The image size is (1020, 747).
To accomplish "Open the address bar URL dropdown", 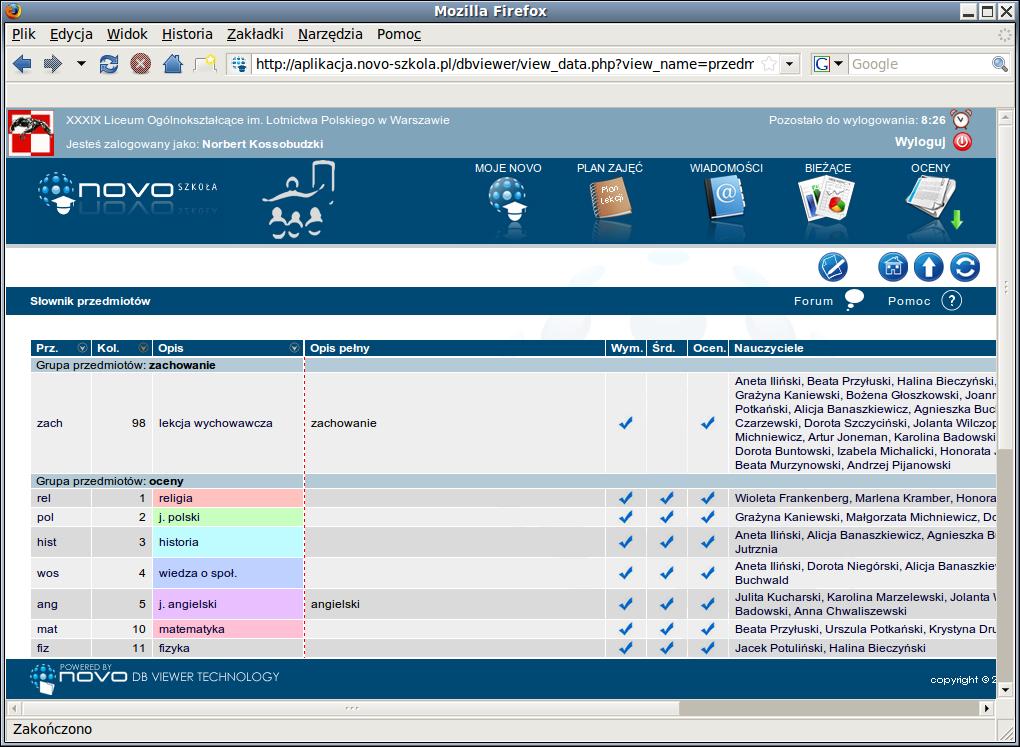I will coord(790,64).
